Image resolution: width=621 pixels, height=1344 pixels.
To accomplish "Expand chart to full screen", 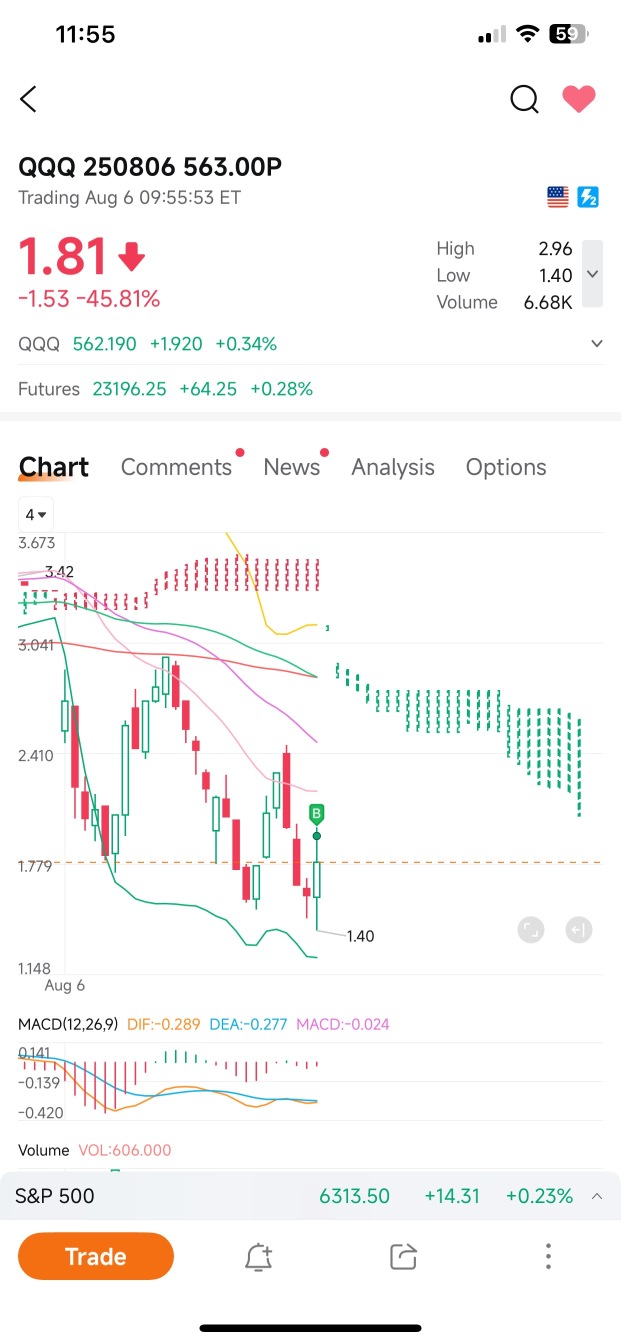I will [531, 930].
